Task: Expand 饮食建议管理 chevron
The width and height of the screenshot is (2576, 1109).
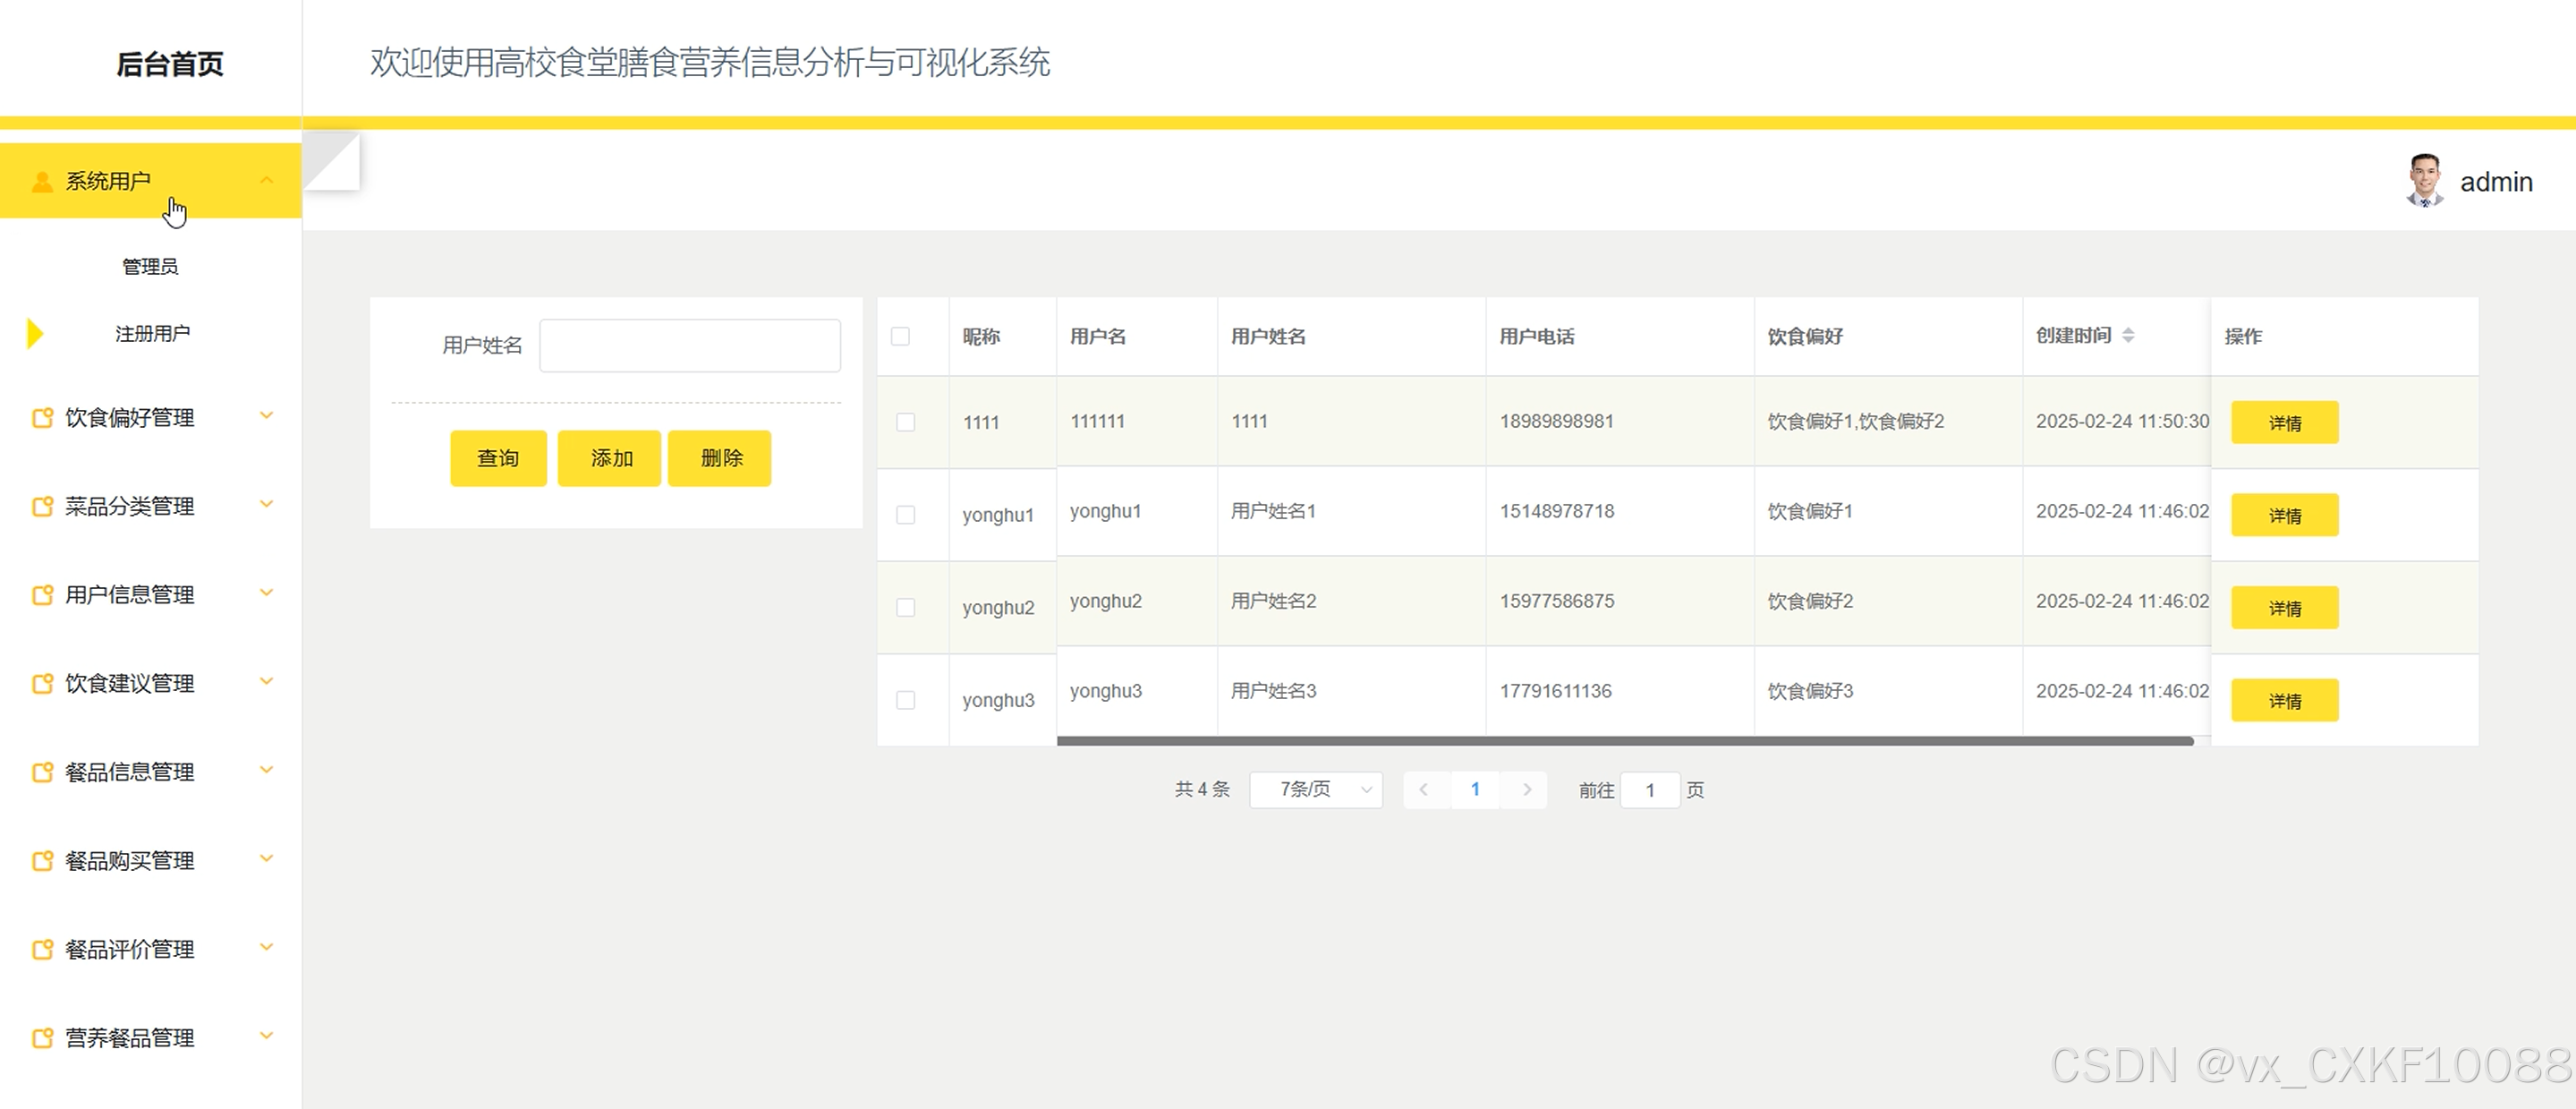Action: [266, 682]
